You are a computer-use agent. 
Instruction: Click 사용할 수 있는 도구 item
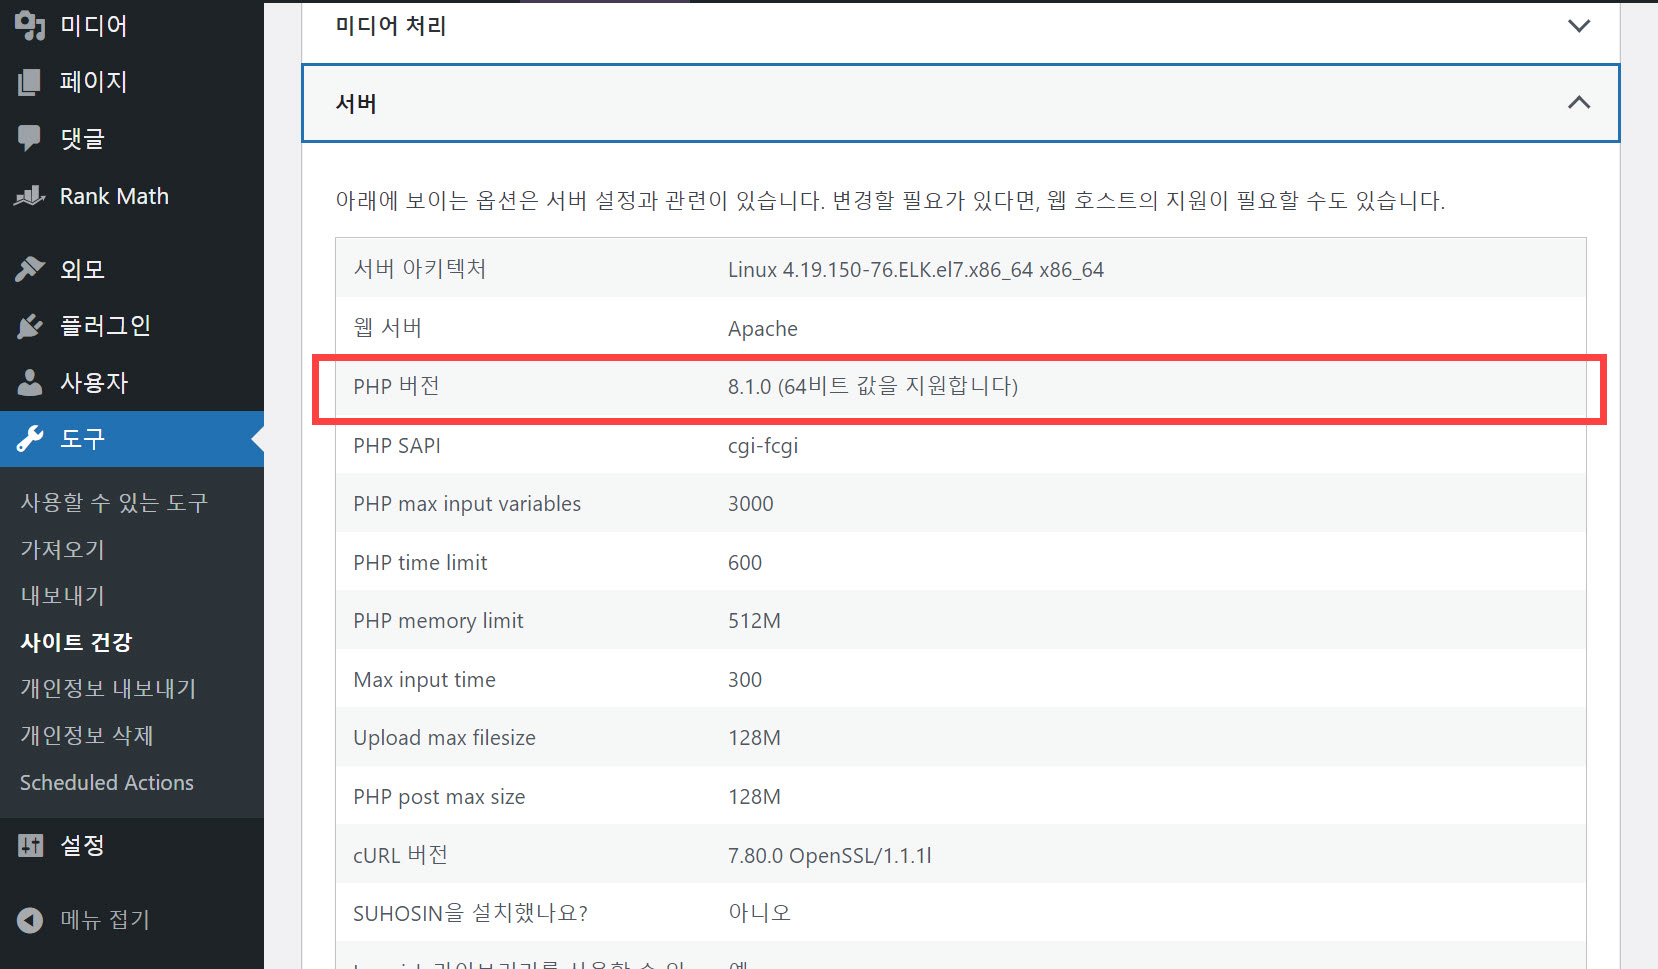pos(113,501)
